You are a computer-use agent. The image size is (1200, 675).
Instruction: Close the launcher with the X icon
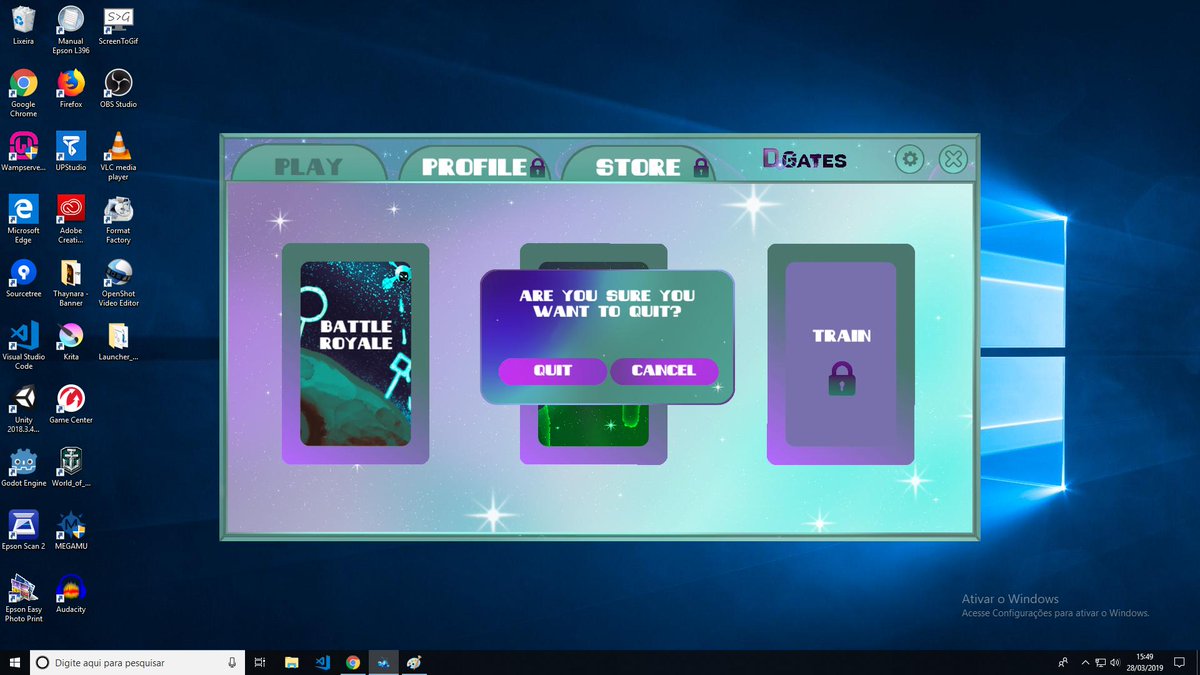954,158
